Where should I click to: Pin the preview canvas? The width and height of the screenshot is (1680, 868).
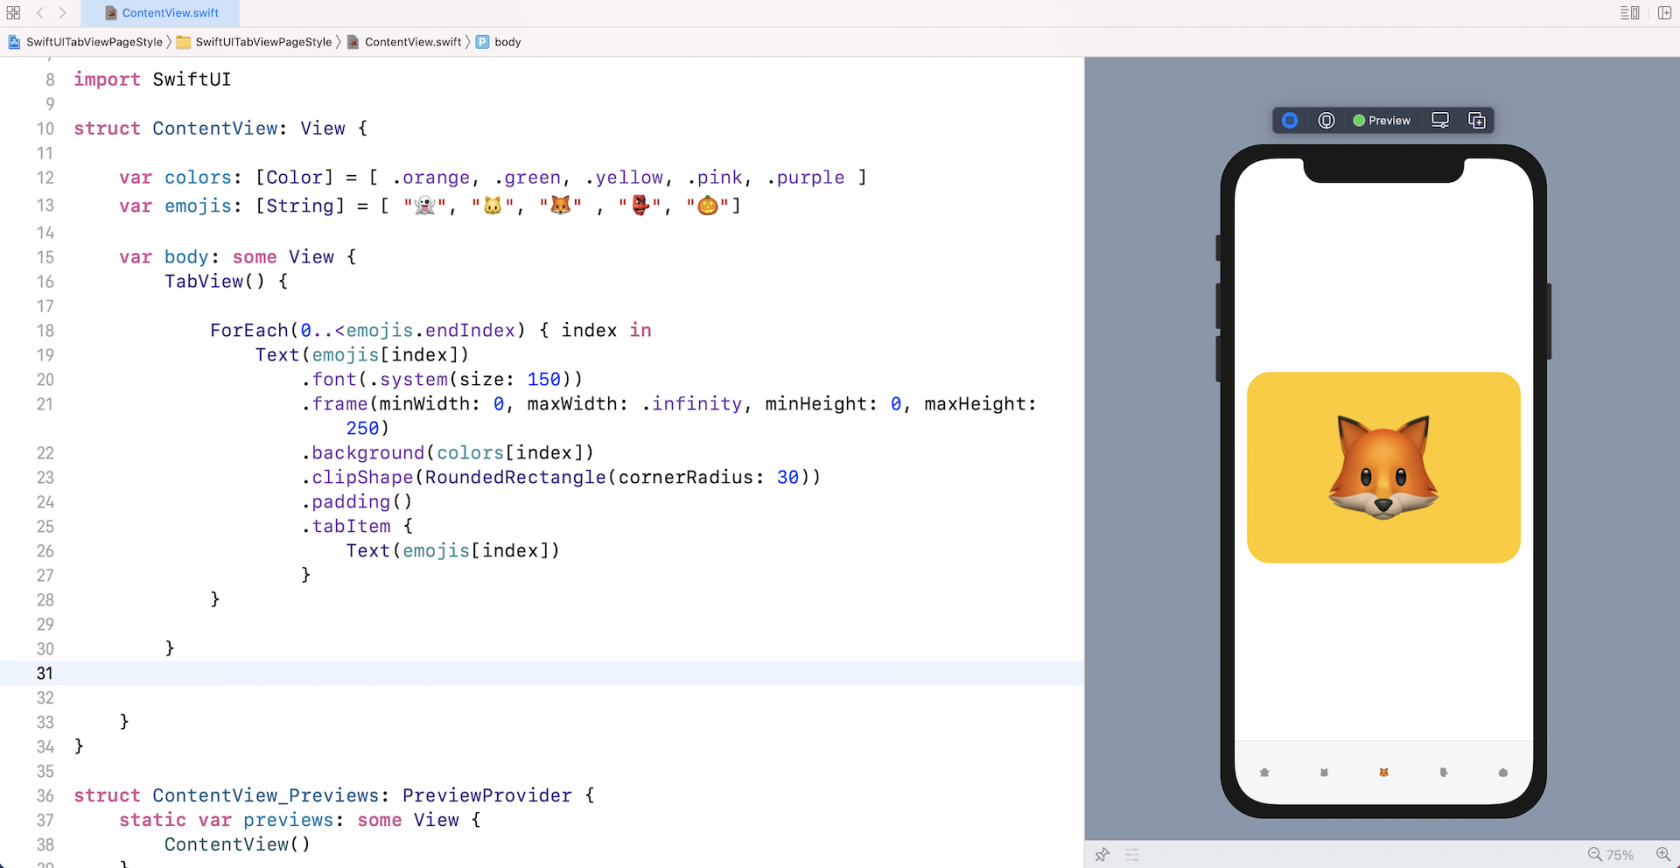click(x=1102, y=855)
